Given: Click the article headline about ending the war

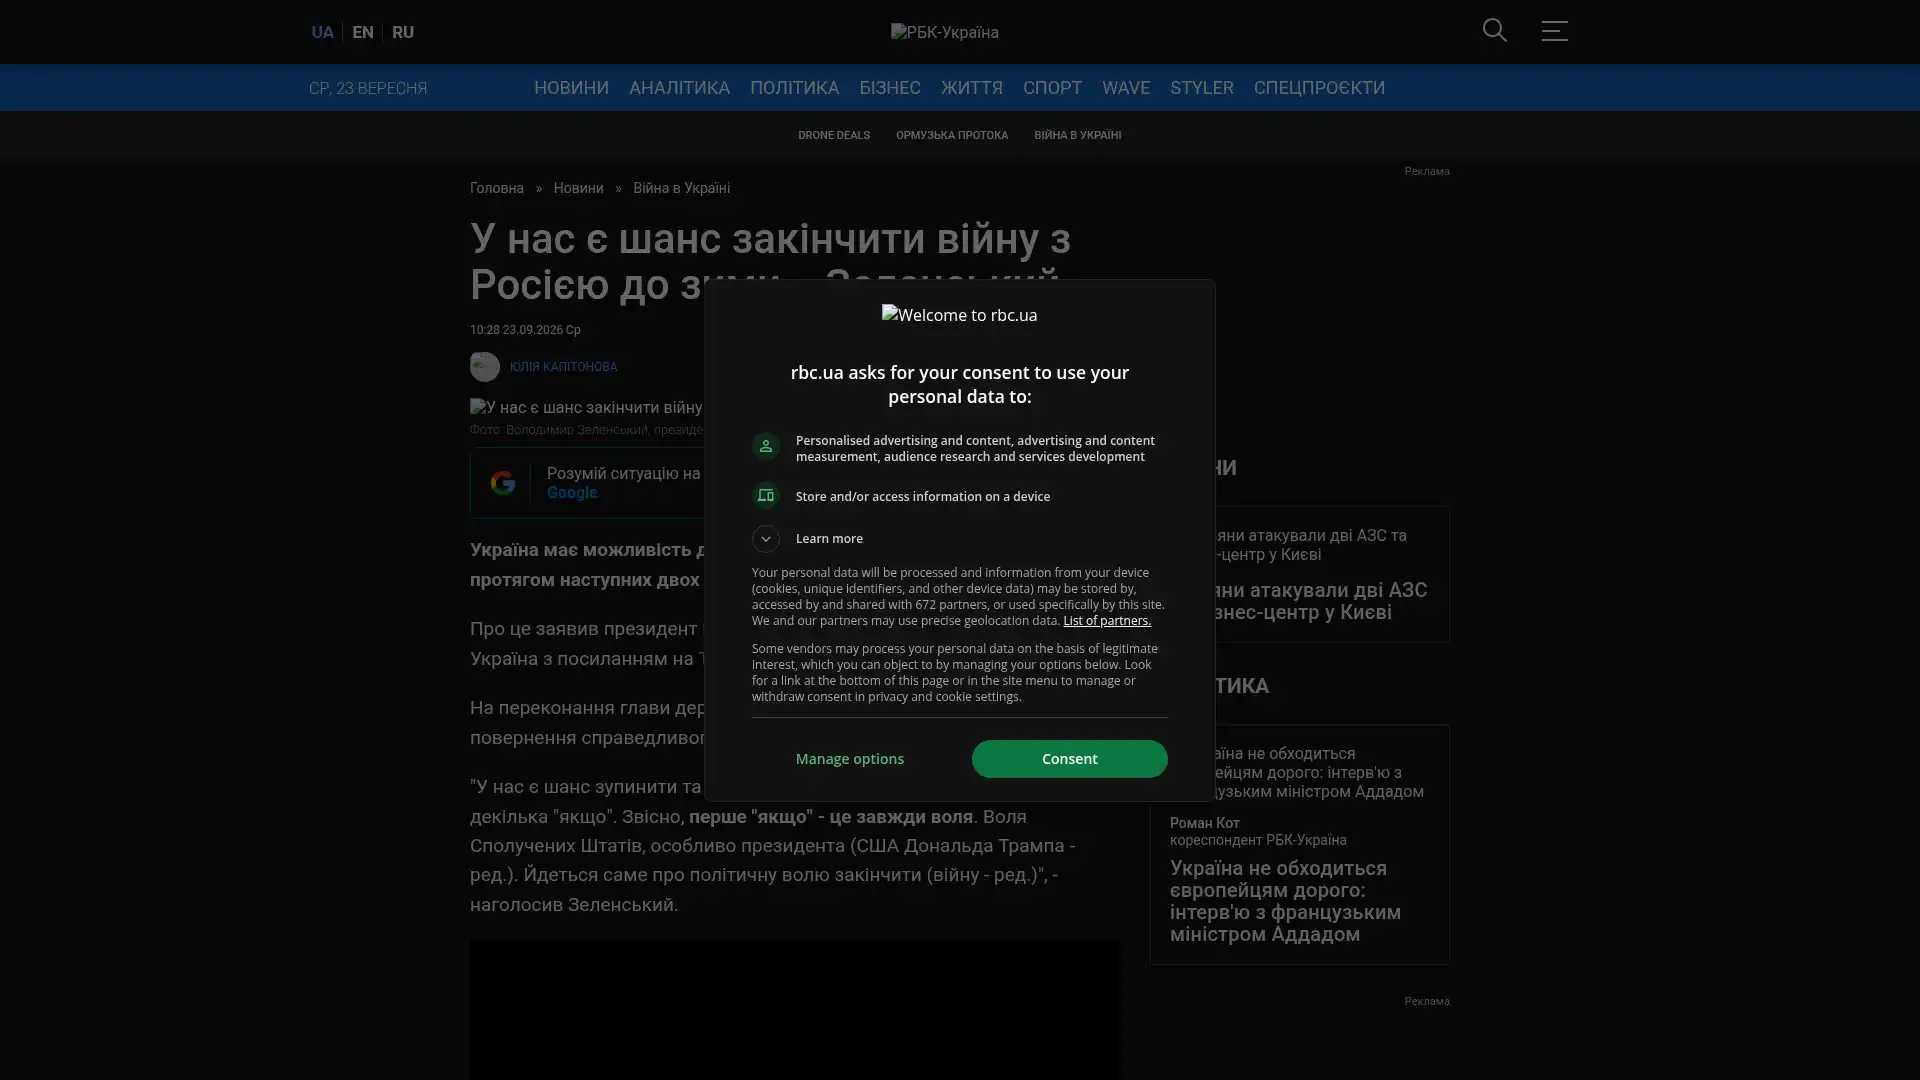Looking at the screenshot, I should point(770,261).
